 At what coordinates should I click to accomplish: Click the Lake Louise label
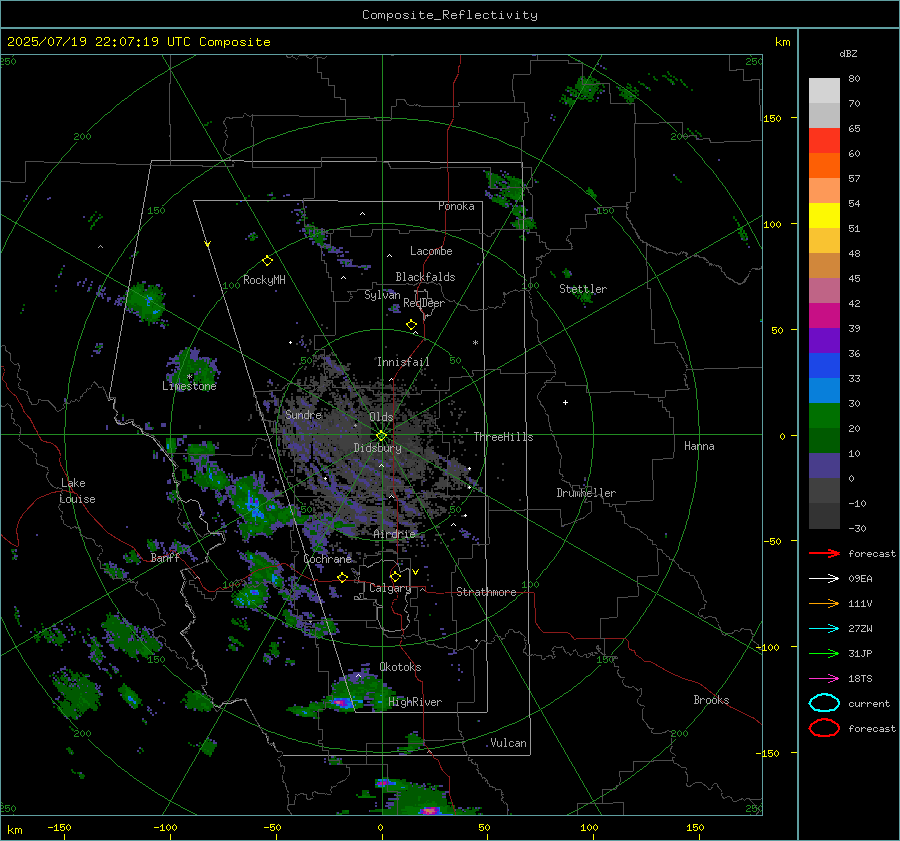77,491
